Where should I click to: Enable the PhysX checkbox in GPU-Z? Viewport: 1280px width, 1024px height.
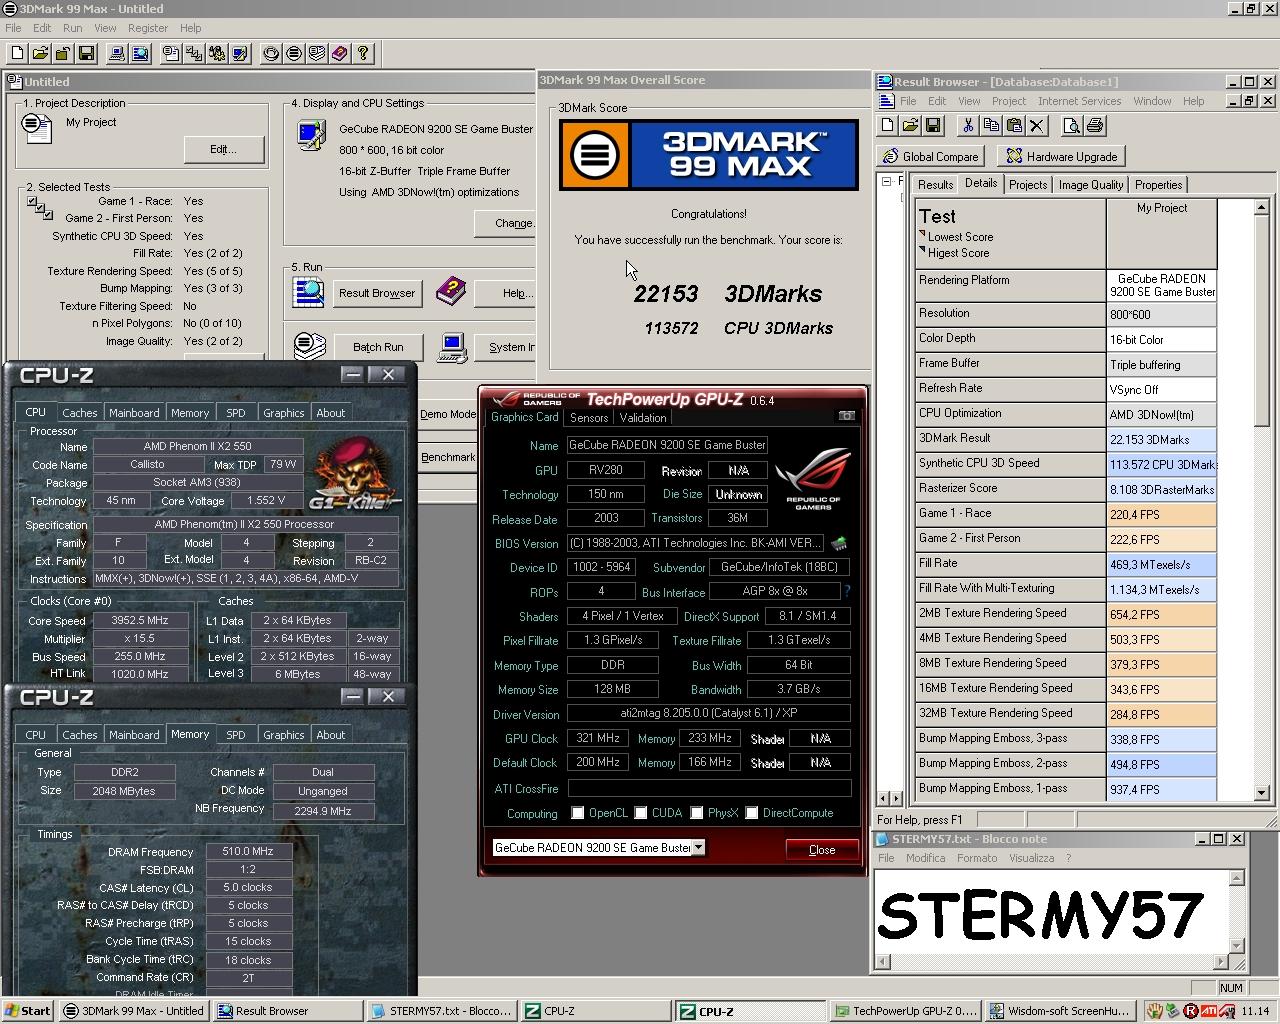coord(697,813)
